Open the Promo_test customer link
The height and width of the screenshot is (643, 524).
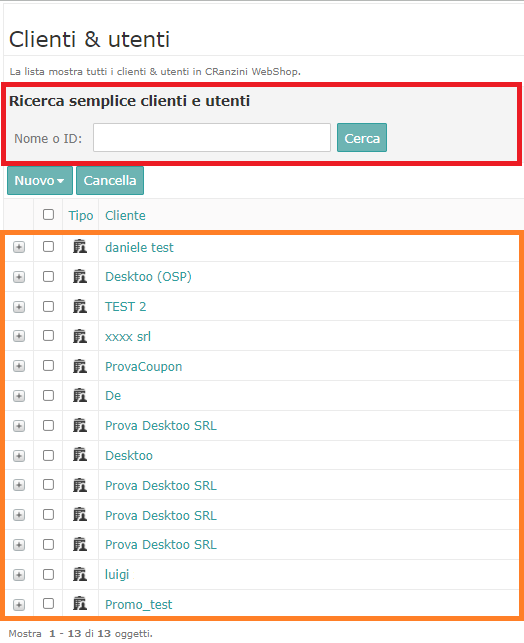click(x=139, y=604)
